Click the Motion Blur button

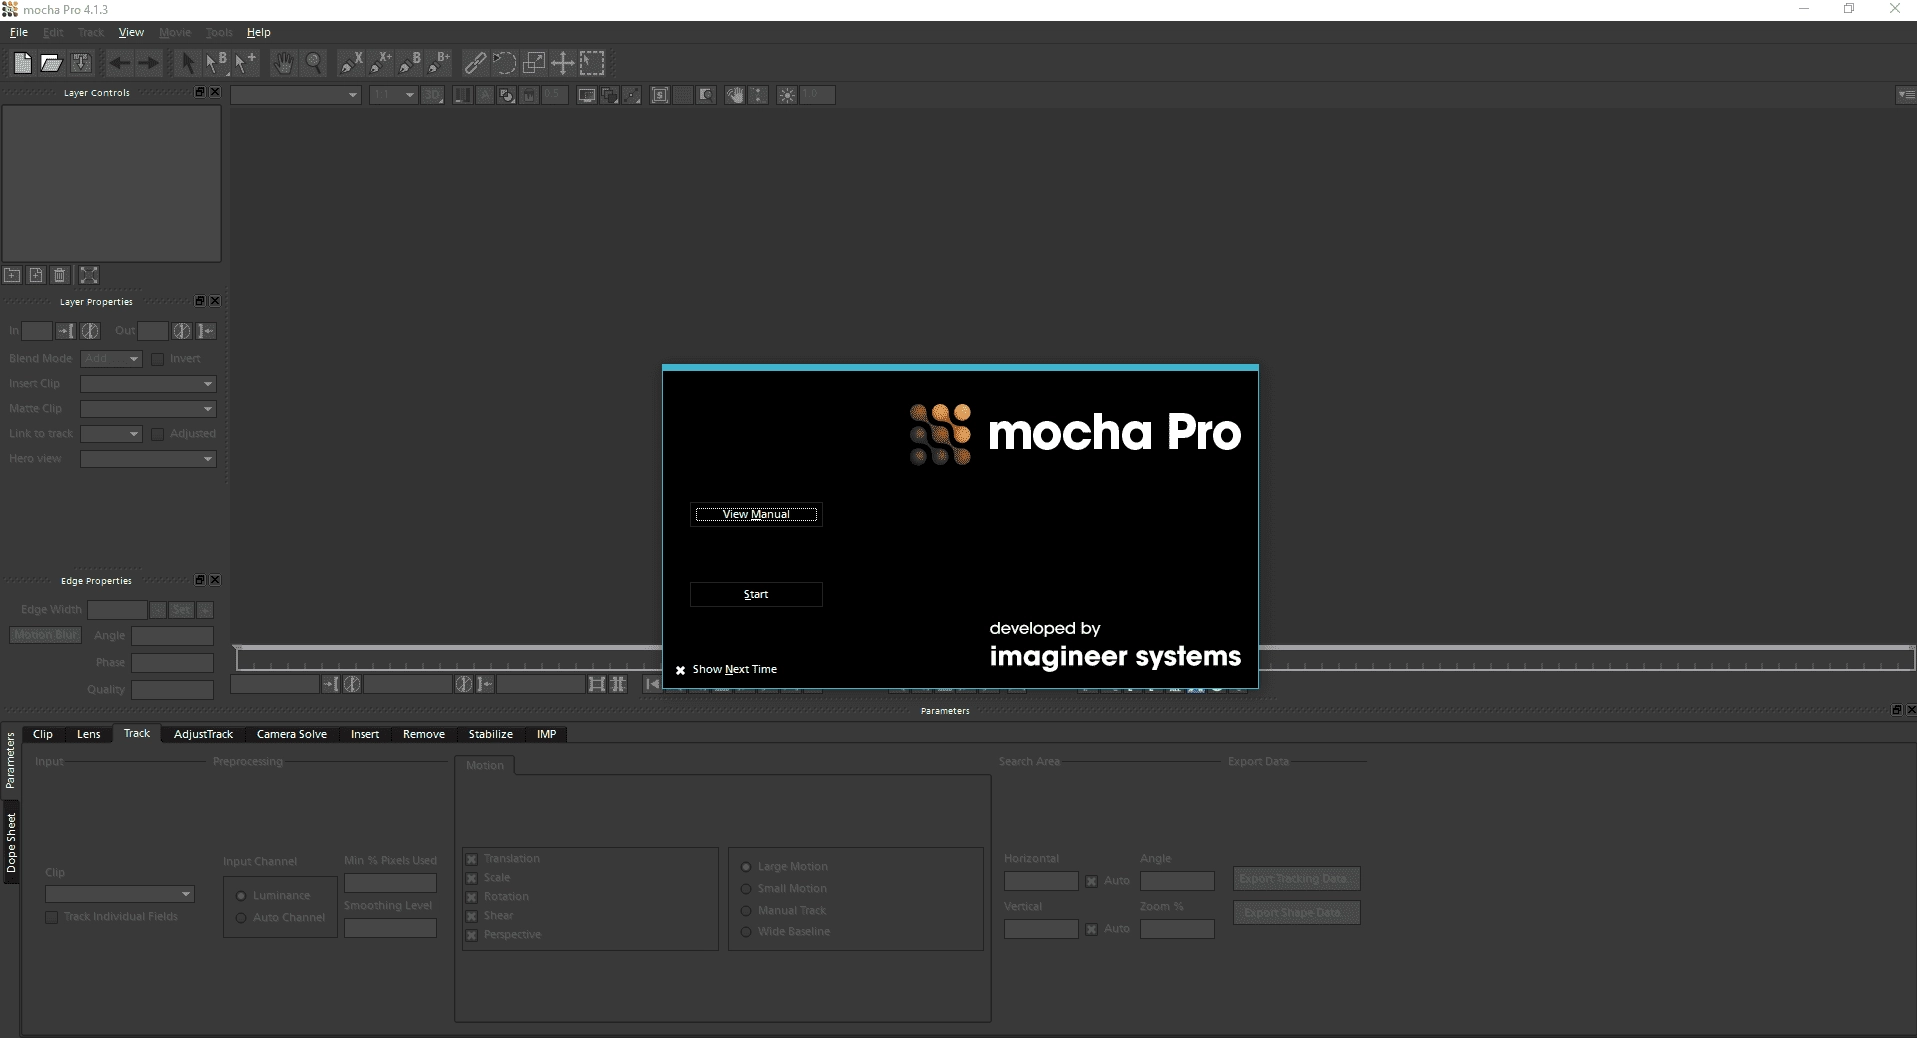(46, 635)
